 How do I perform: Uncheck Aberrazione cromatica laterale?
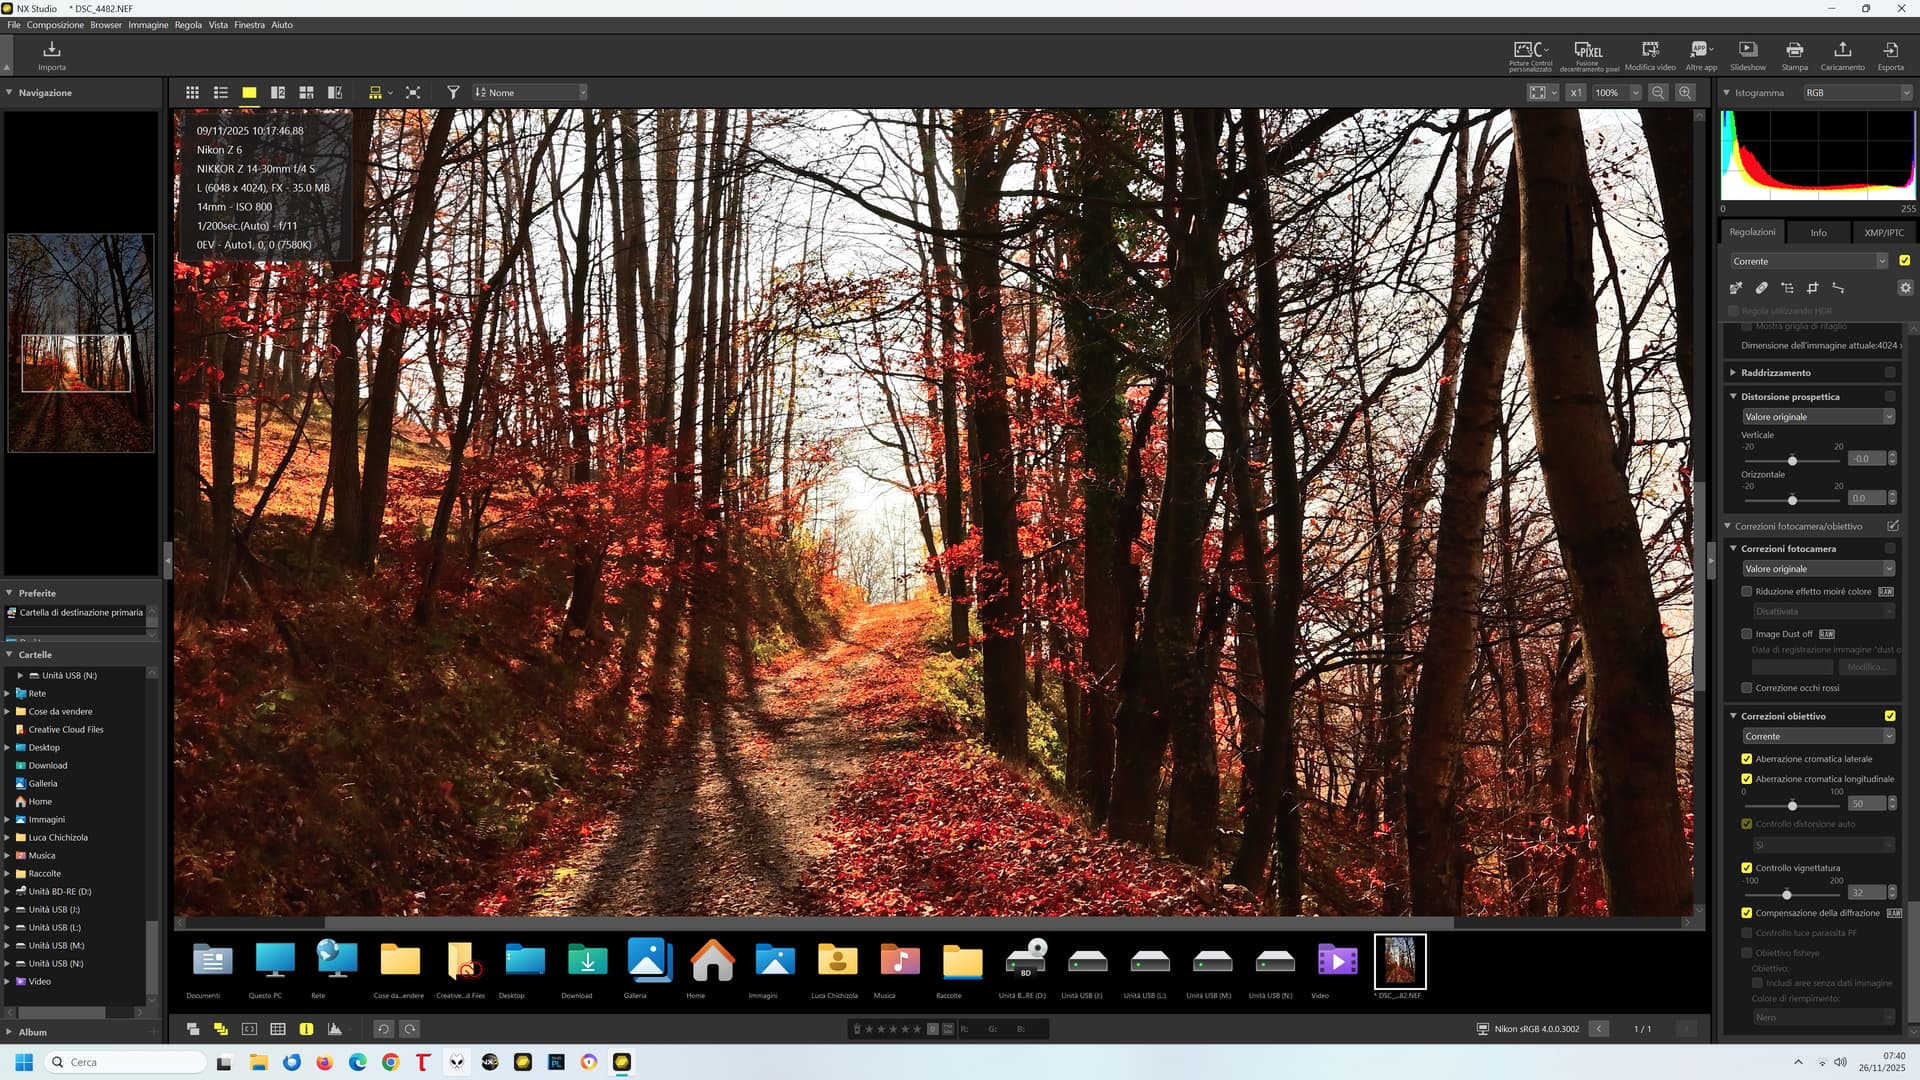(1747, 759)
